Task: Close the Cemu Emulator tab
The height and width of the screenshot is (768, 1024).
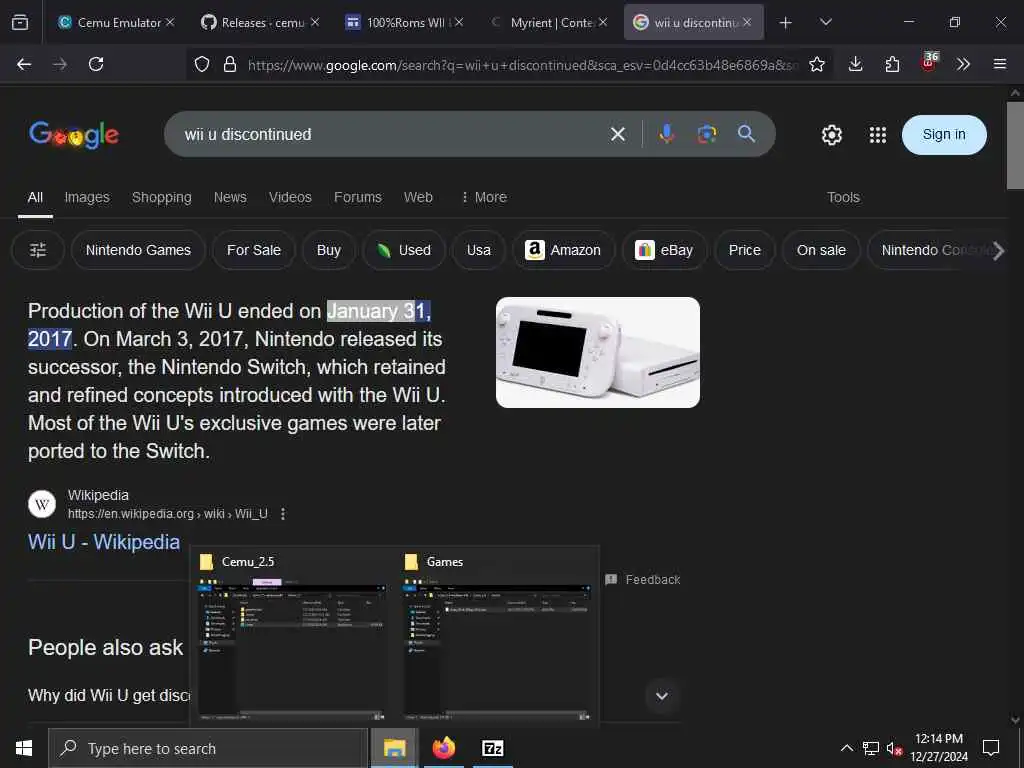Action: click(170, 22)
